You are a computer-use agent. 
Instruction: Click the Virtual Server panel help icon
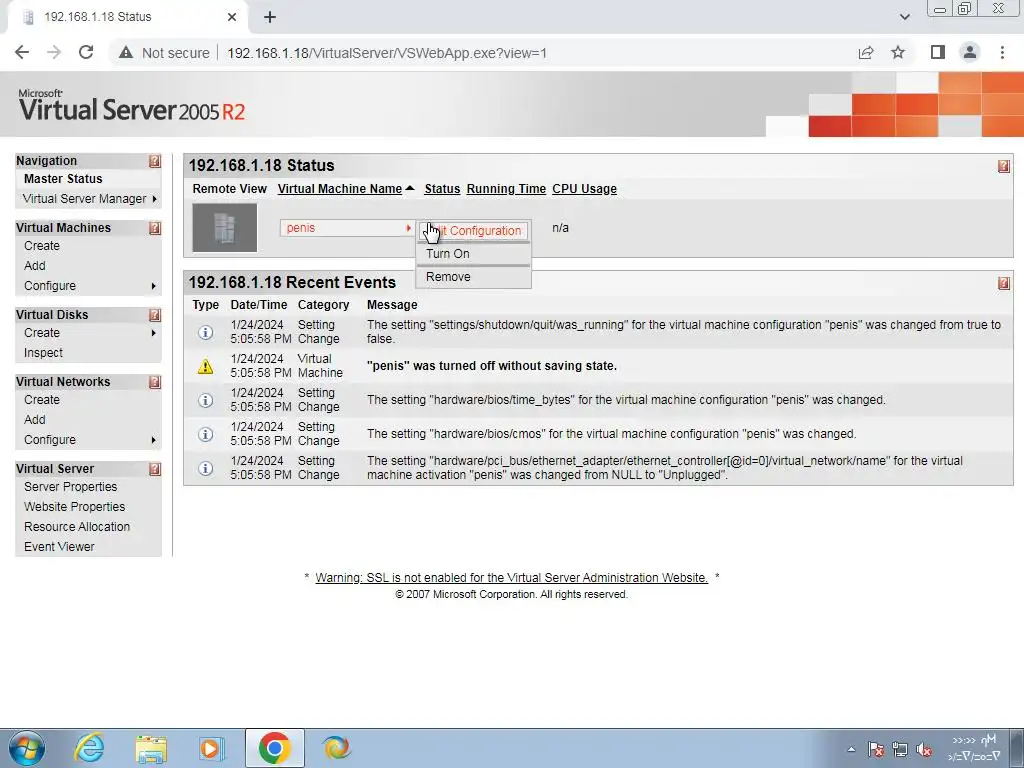point(155,469)
